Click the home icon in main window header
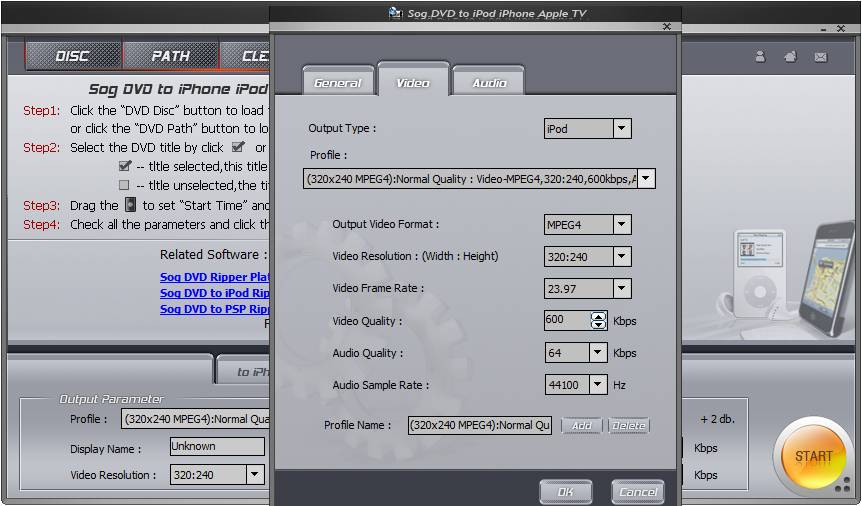This screenshot has width=862, height=506. coord(791,57)
